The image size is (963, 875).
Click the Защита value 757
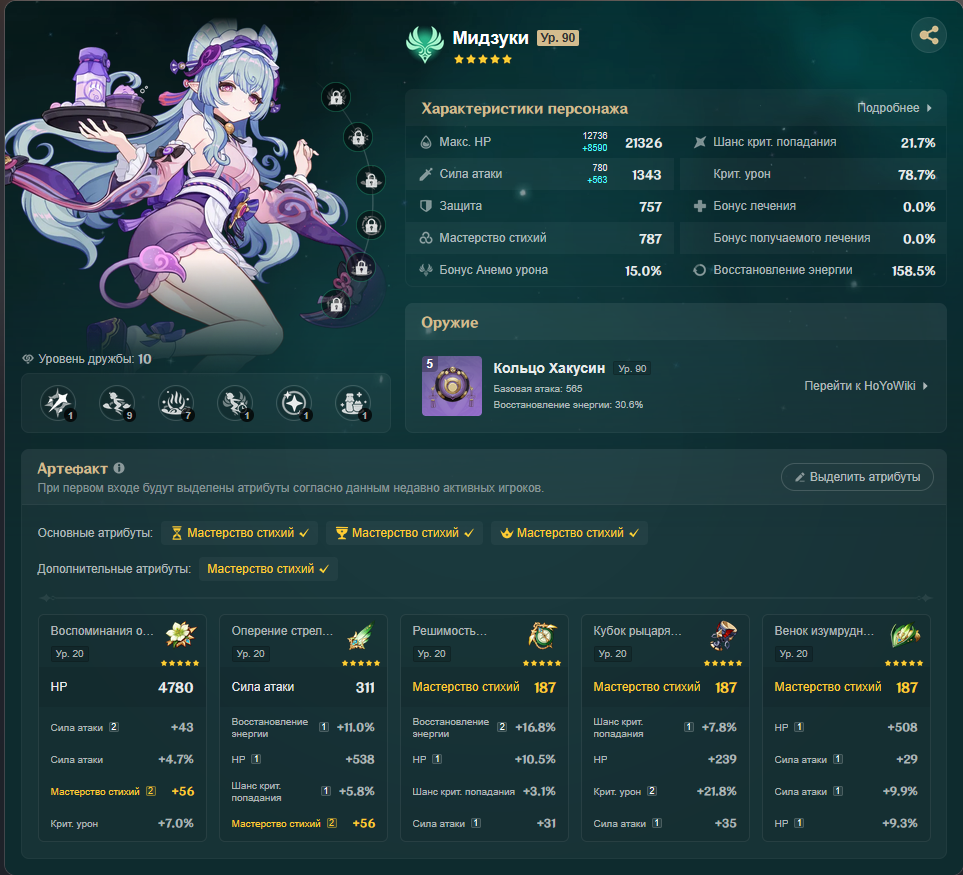(x=650, y=207)
